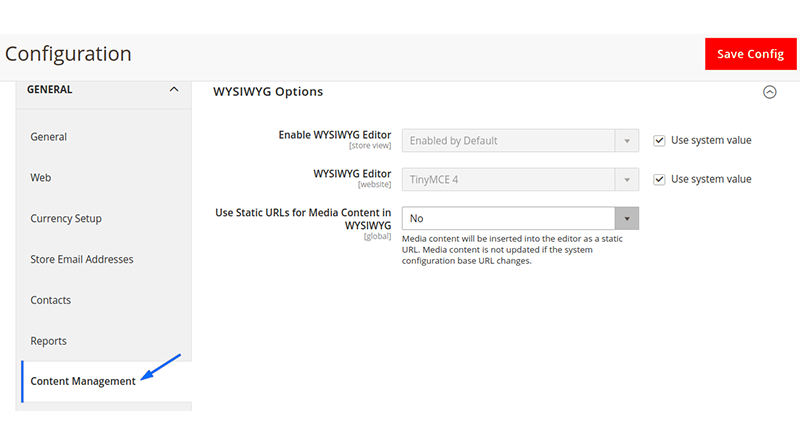Screen dimensions: 800x445
Task: Select Reports in the sidebar
Action: [x=48, y=341]
